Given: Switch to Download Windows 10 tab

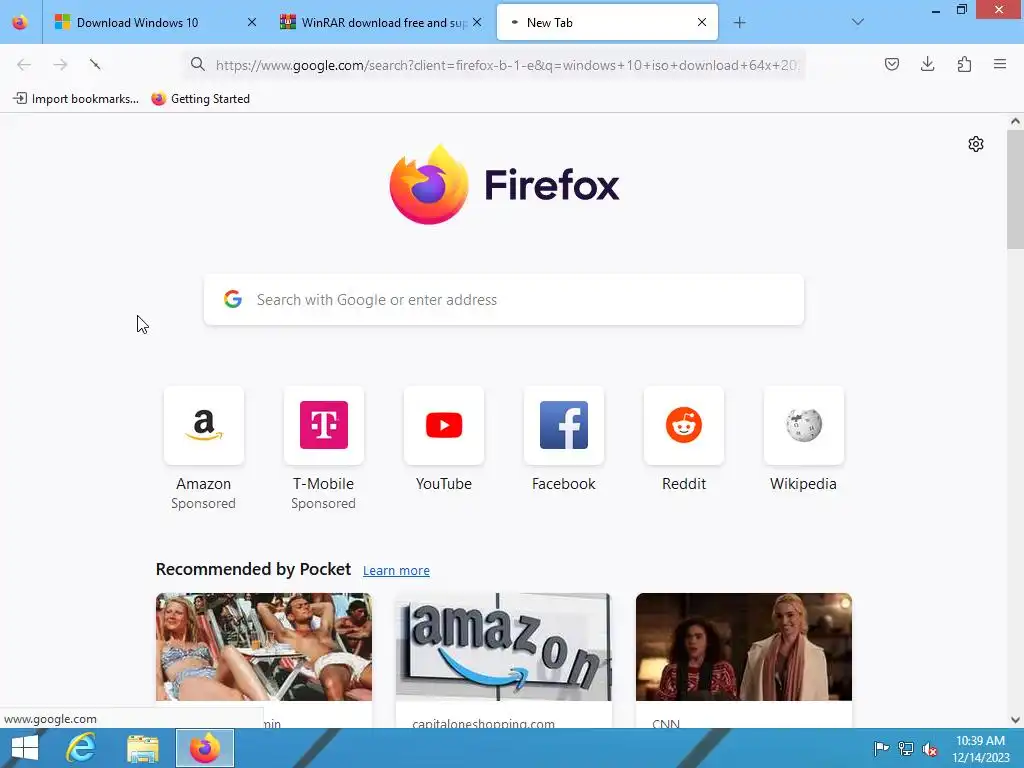Looking at the screenshot, I should [x=153, y=22].
